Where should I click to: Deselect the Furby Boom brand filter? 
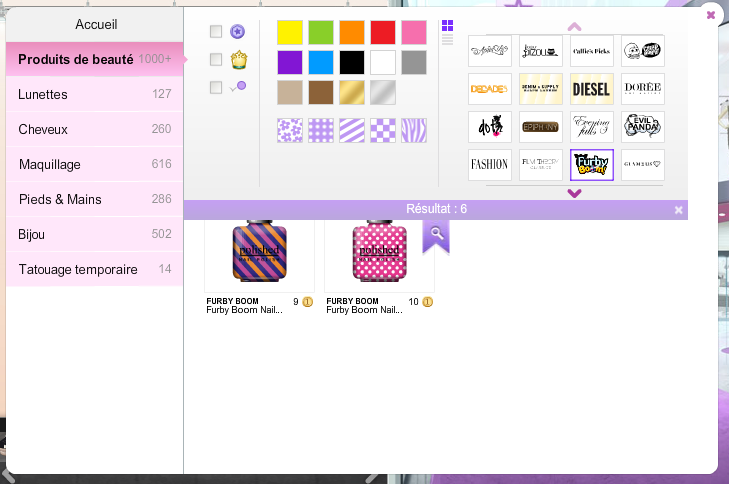(x=591, y=165)
